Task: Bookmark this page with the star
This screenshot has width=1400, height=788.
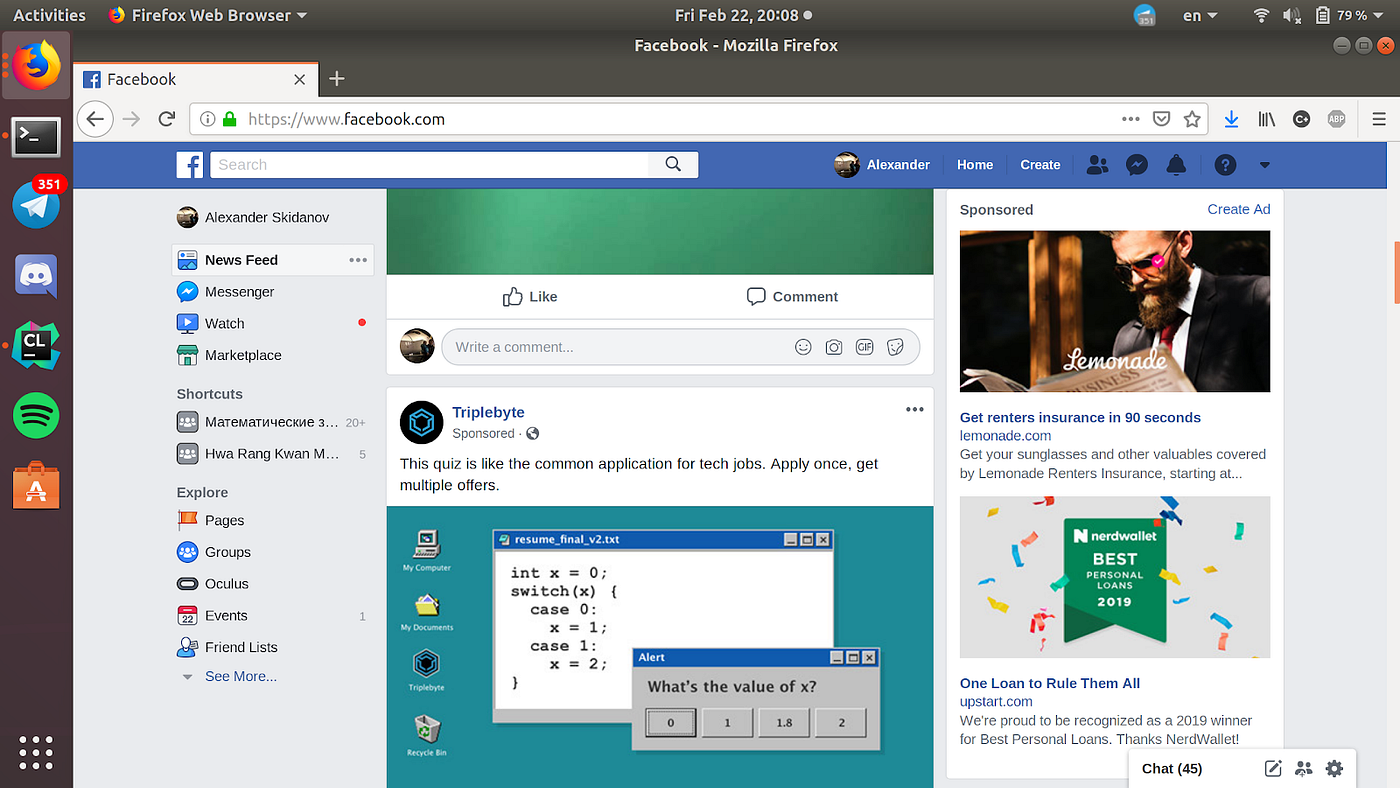Action: (1192, 119)
